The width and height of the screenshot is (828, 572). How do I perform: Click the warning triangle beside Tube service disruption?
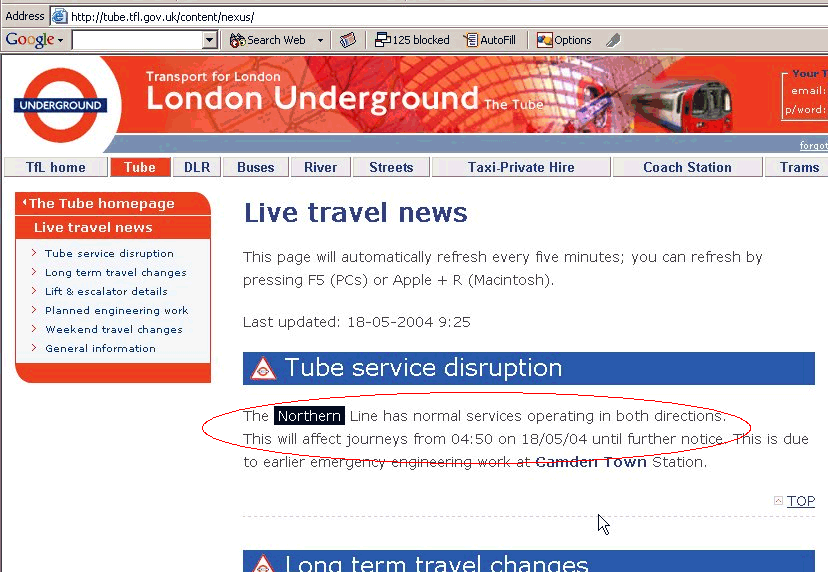[263, 368]
